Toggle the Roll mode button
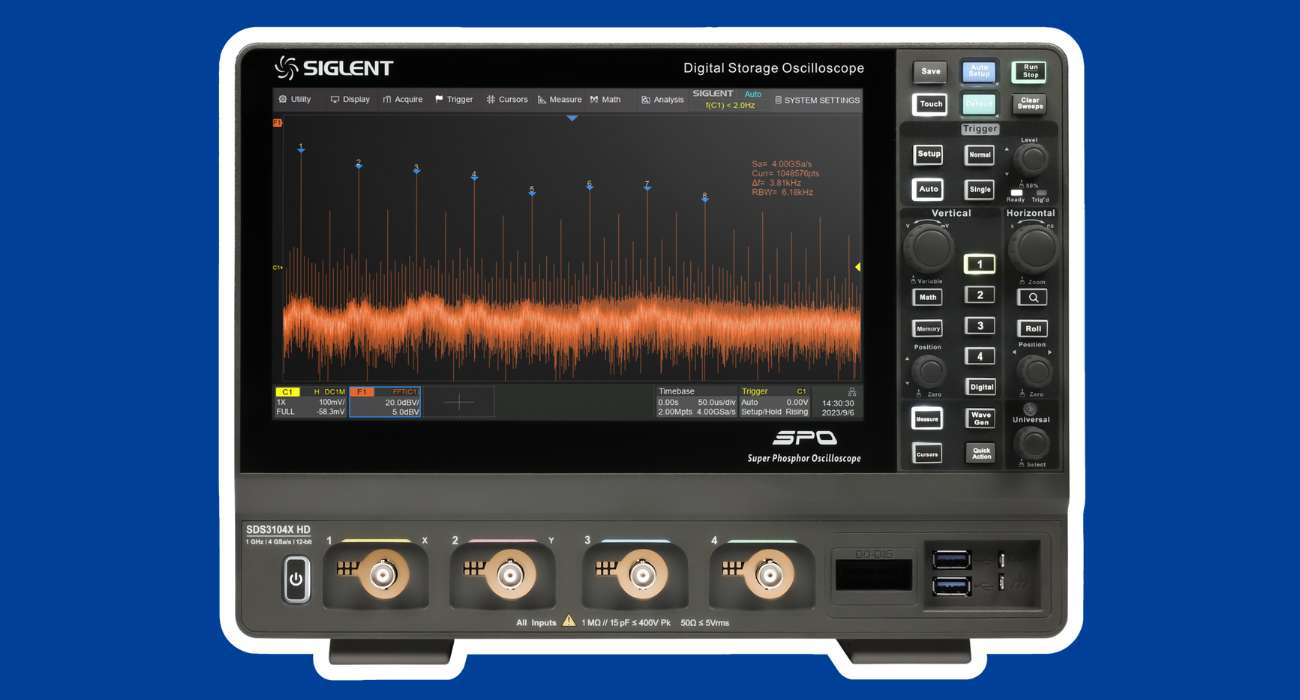Screen dimensions: 1300x700 [1033, 328]
